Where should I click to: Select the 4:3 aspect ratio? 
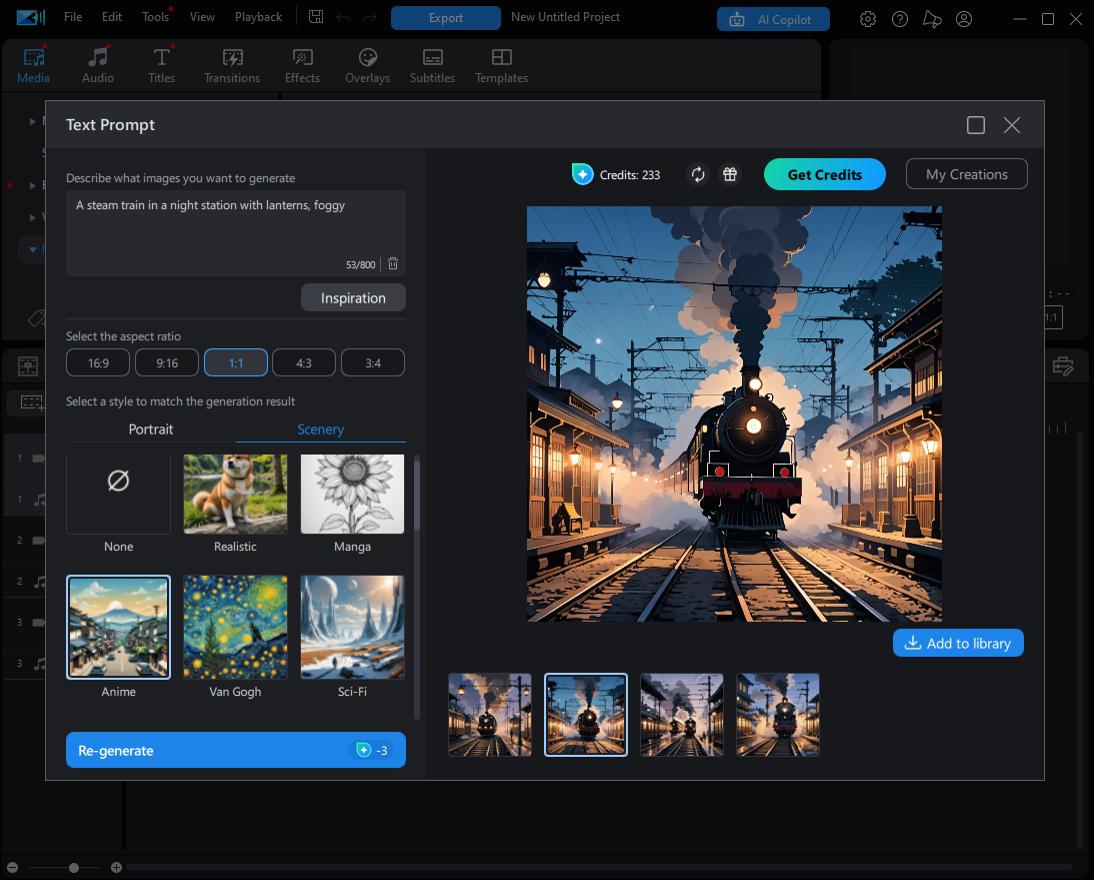point(304,363)
